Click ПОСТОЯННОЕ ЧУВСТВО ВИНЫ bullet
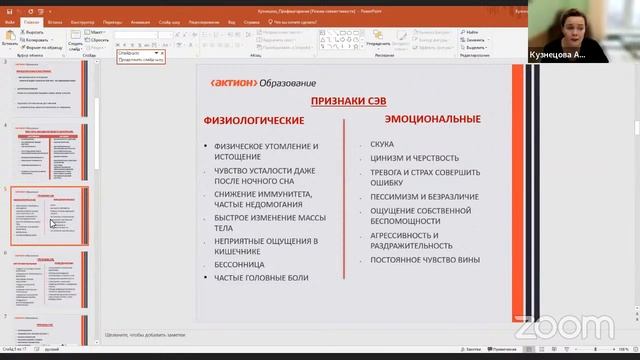Viewport: 640px width, 360px height. [x=425, y=260]
